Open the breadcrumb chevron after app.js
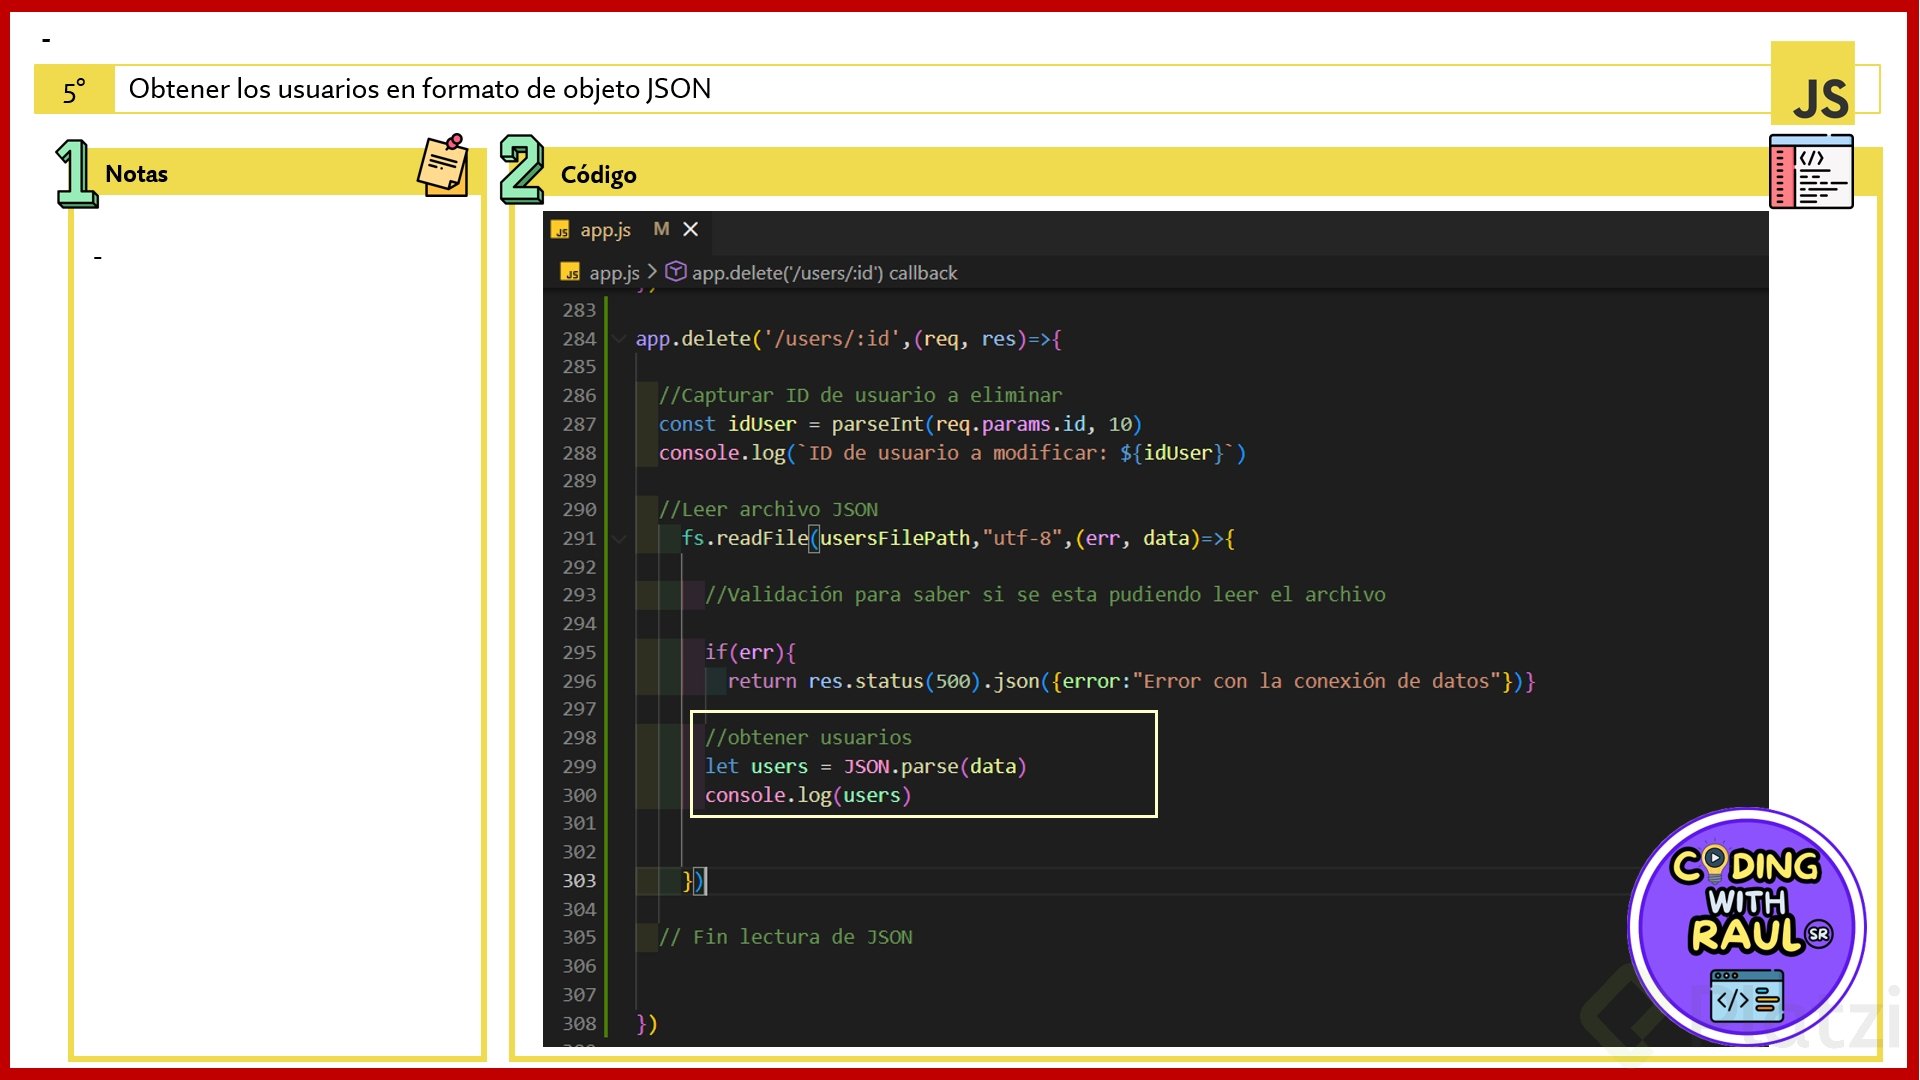1920x1080 pixels. click(x=652, y=272)
